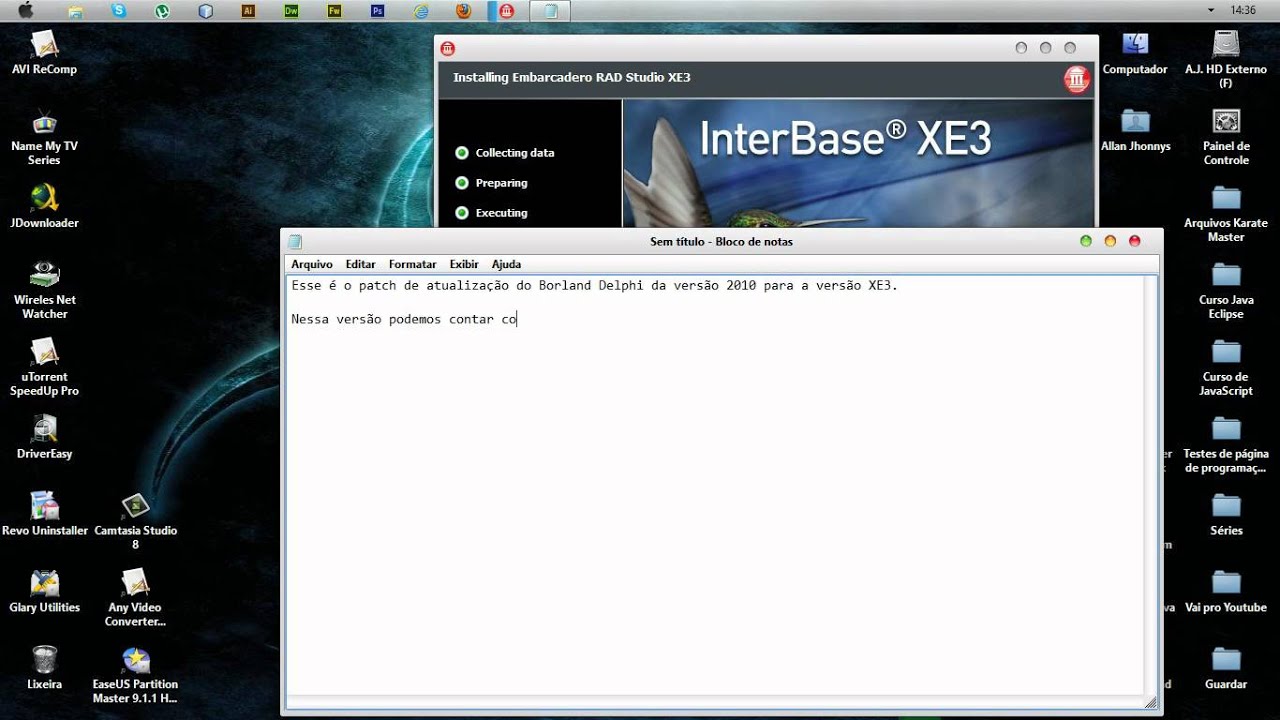The image size is (1280, 720).
Task: Launch Adobe Illustrator from the taskbar
Action: coord(248,11)
